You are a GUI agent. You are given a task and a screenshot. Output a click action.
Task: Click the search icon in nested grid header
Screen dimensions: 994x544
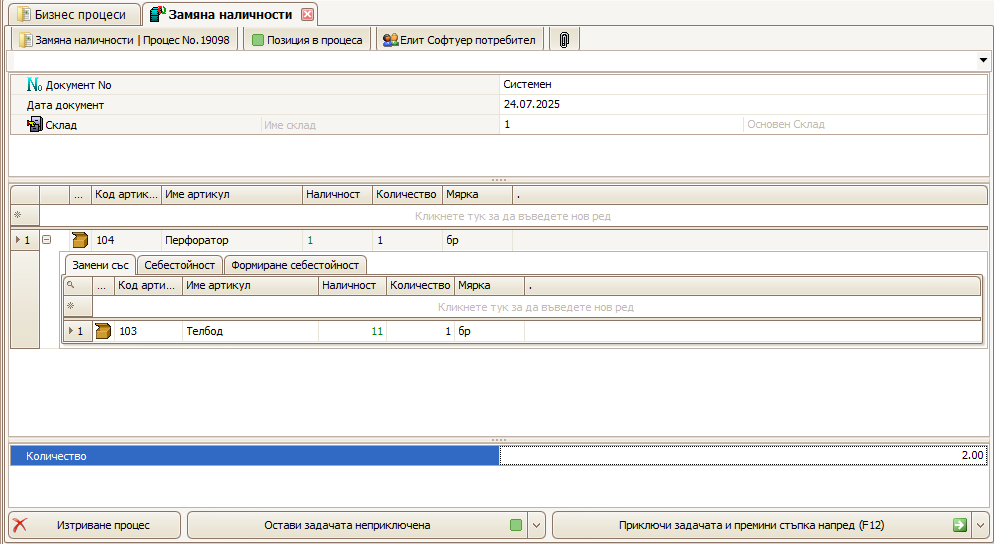(70, 285)
